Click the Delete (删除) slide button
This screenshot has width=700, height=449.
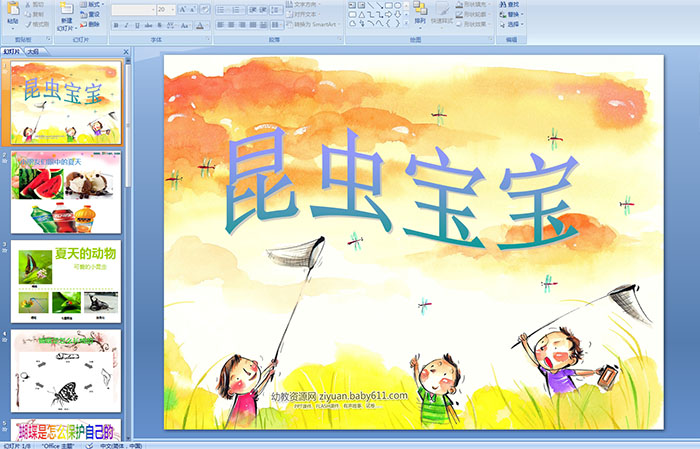[90, 24]
